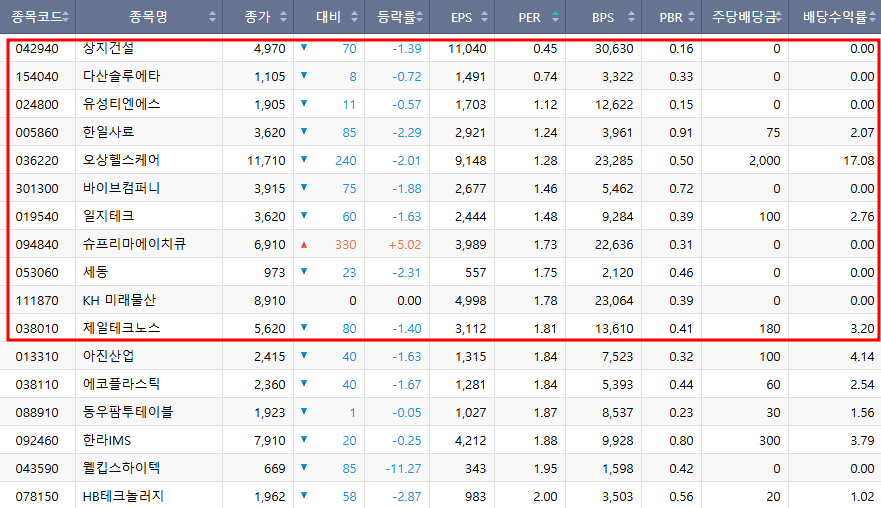Click the sort arrows in 종목명 header
Image resolution: width=881 pixels, height=508 pixels.
(x=212, y=17)
